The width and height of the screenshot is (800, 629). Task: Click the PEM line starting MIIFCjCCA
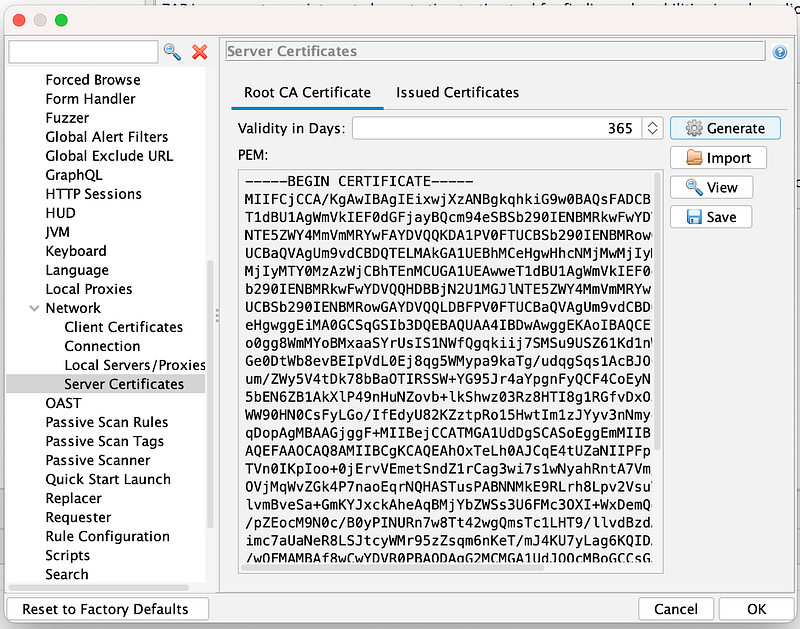coord(447,199)
